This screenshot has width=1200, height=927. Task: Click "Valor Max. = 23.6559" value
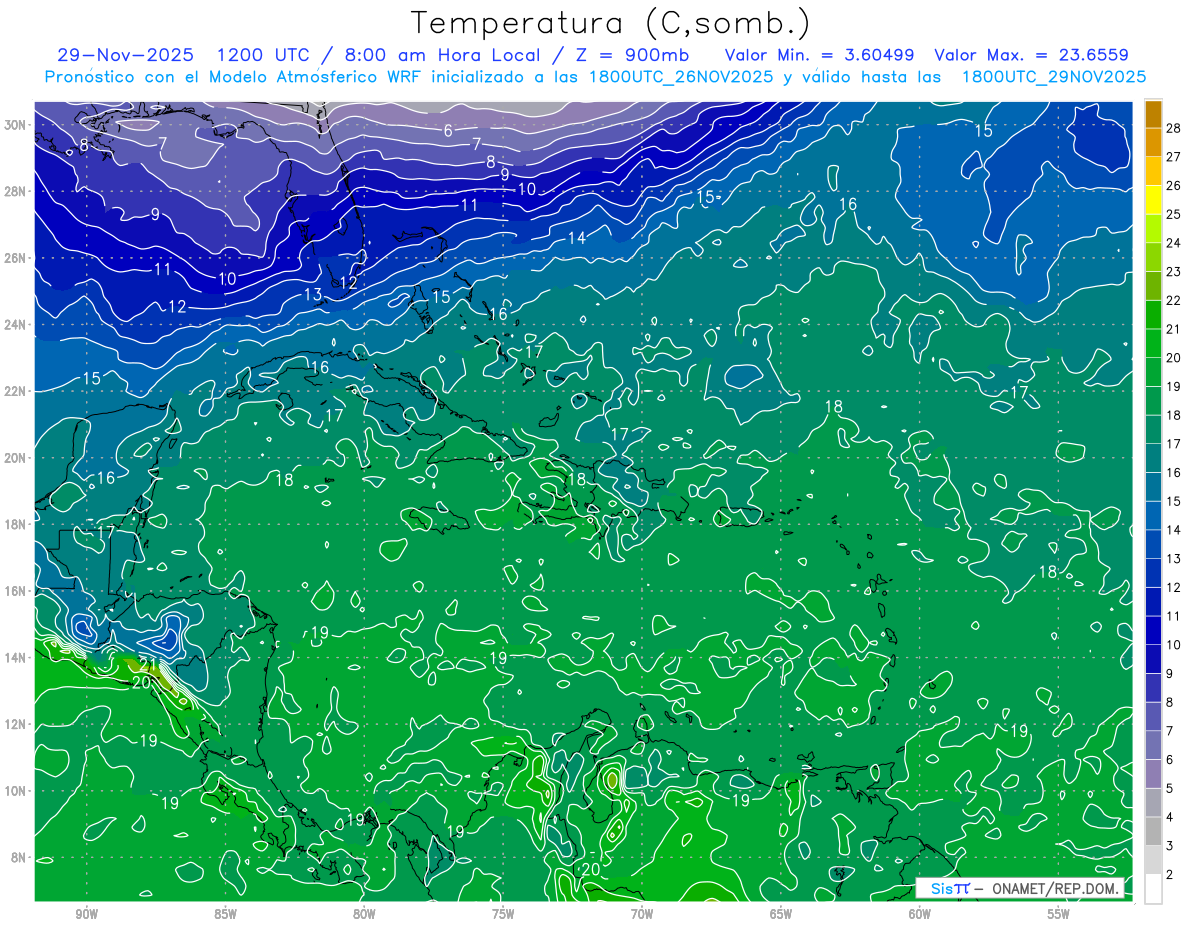1030,55
